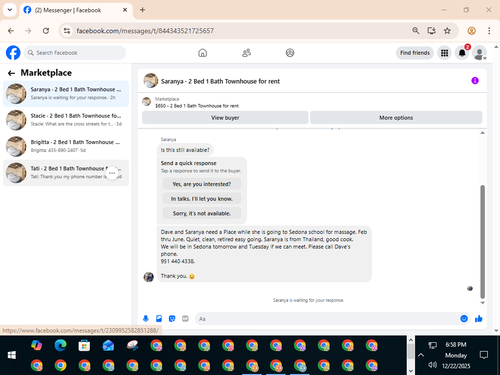500x375 pixels.
Task: Open Saranya townhouse conversation in list
Action: point(66,93)
